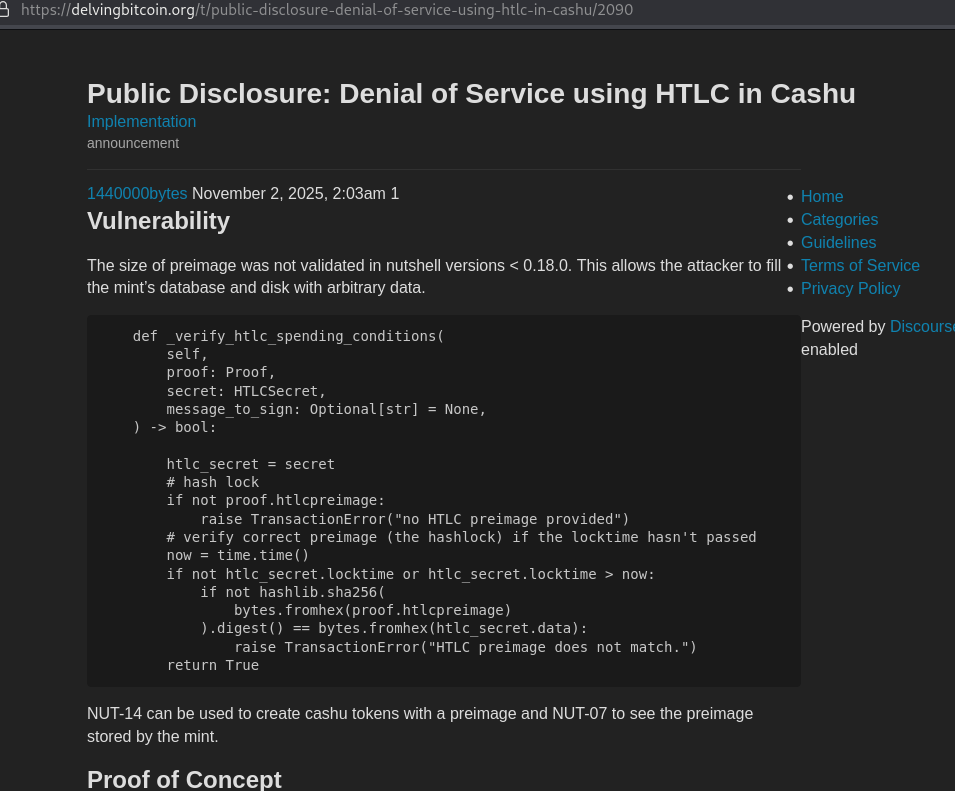This screenshot has height=791, width=955.
Task: Click code line 'return True'
Action: [213, 666]
